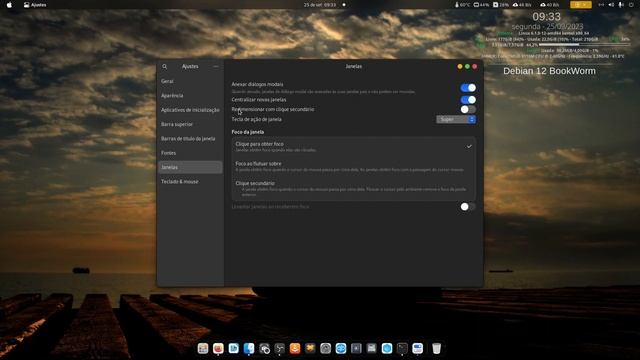The height and width of the screenshot is (360, 640).
Task: Open Barras de título da janela in sidebar
Action: 190,138
